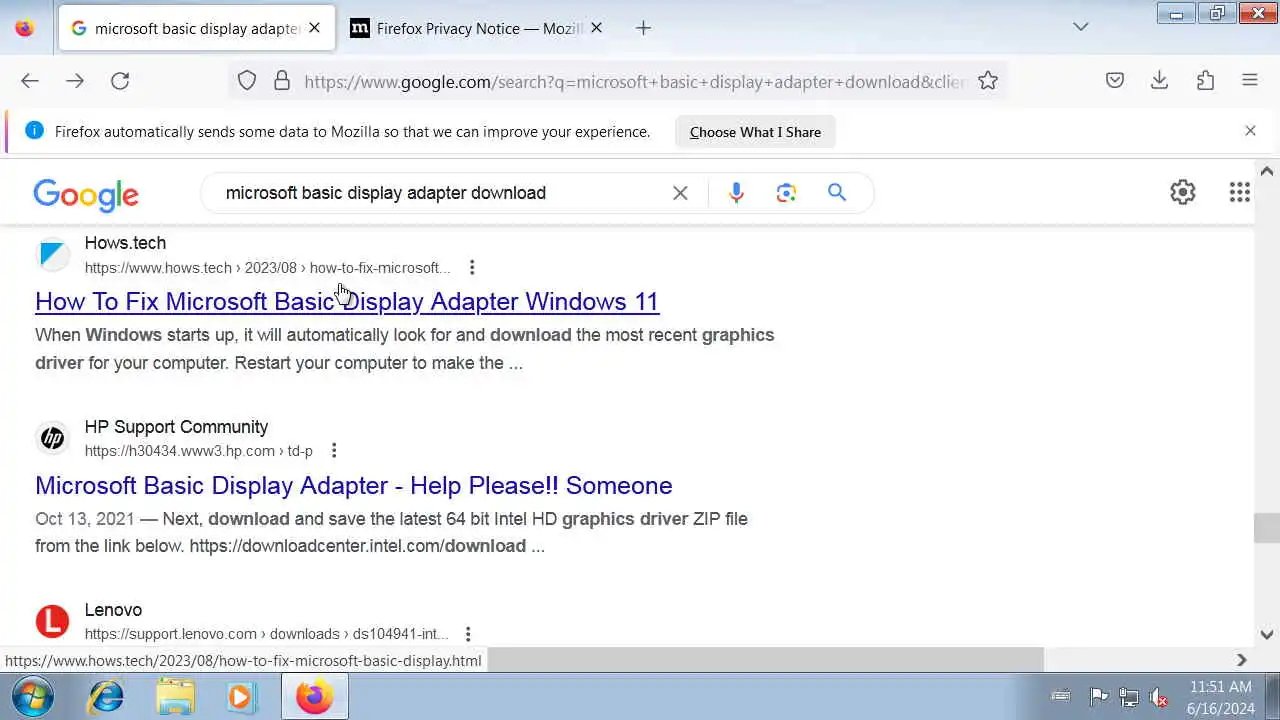Focus the Google search text box
The image size is (1280, 720).
tap(440, 193)
